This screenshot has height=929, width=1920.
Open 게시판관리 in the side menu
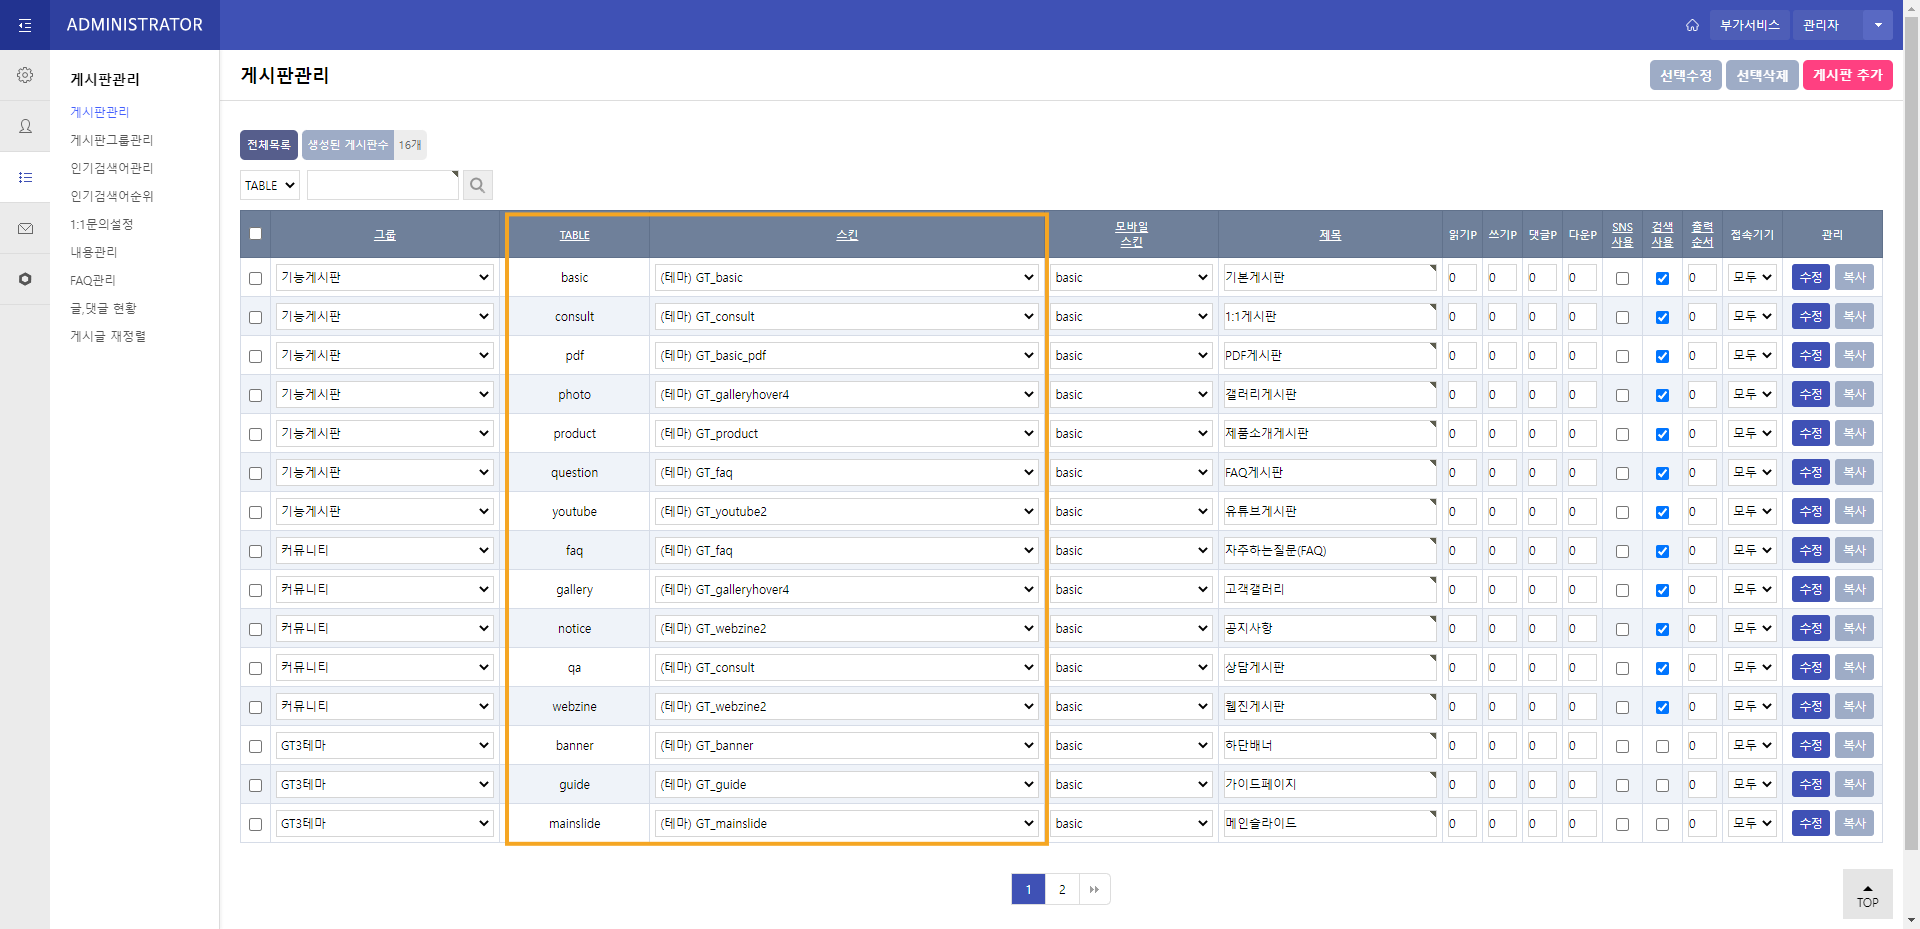pos(100,112)
